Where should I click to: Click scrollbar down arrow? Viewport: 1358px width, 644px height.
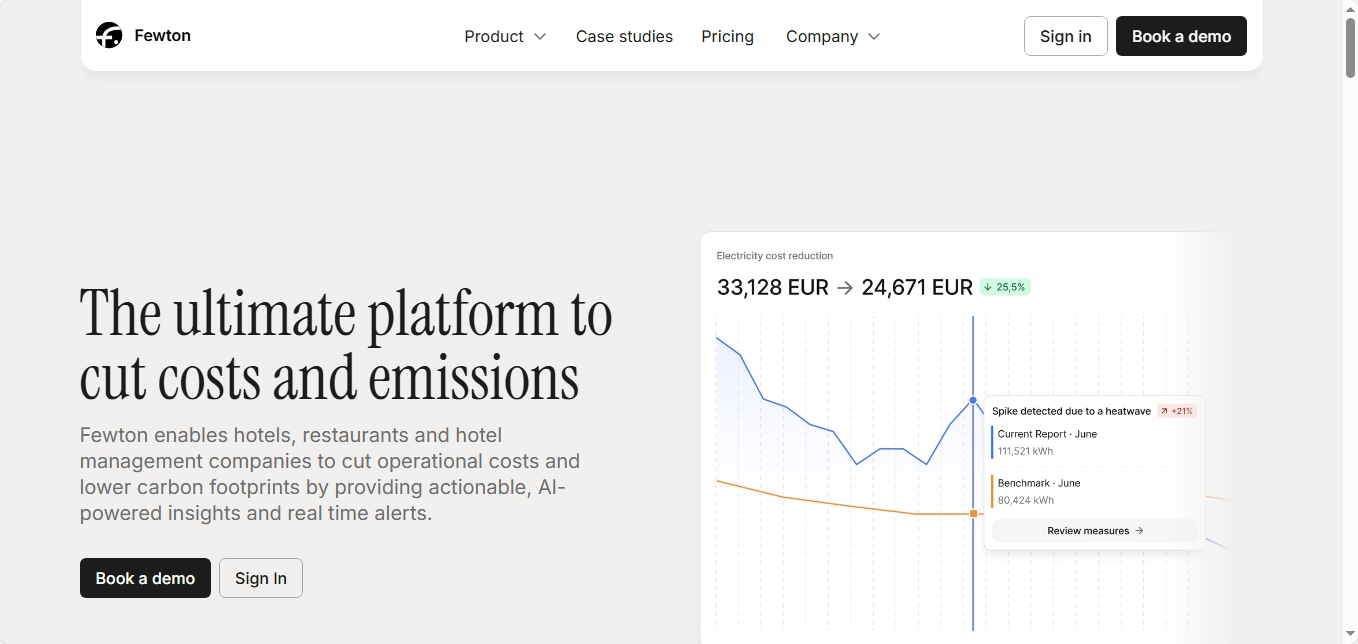tap(1350, 636)
